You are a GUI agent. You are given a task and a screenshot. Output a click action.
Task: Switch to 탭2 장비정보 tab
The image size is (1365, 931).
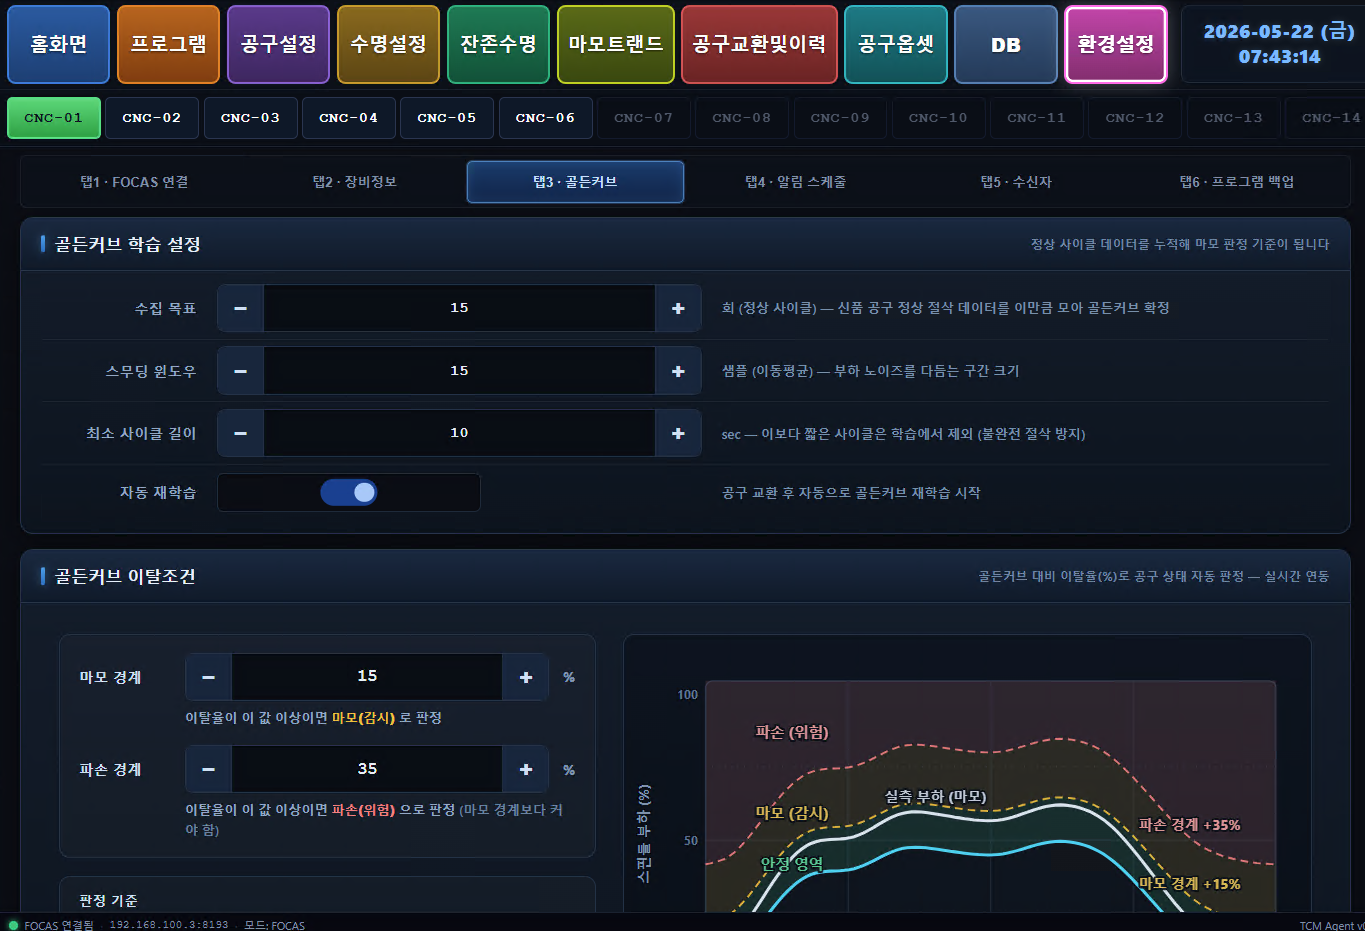(355, 182)
